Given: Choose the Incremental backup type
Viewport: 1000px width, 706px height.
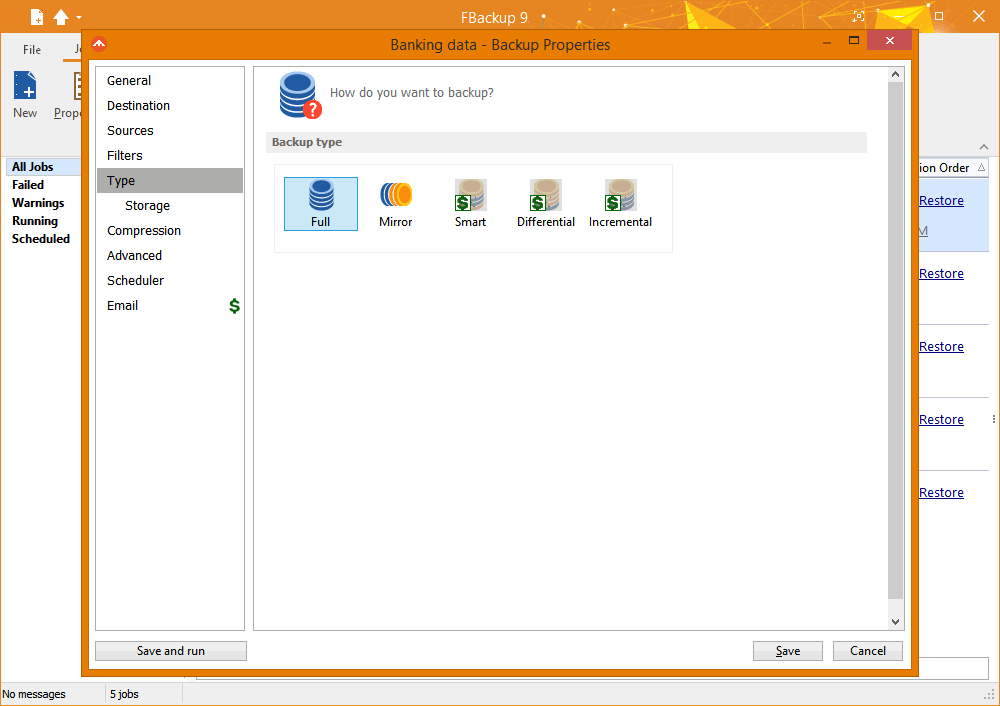Looking at the screenshot, I should point(621,203).
